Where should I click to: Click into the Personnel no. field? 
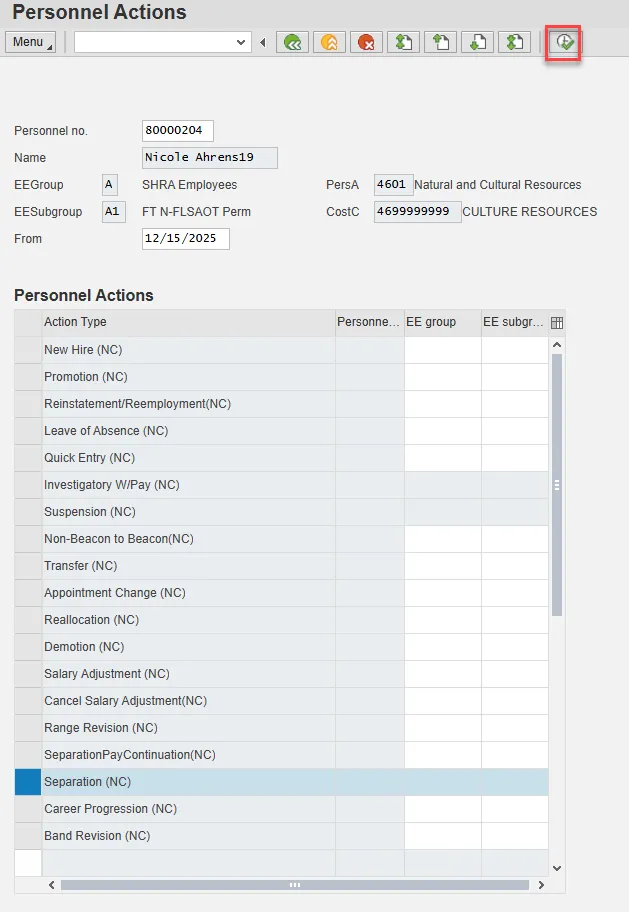(178, 131)
